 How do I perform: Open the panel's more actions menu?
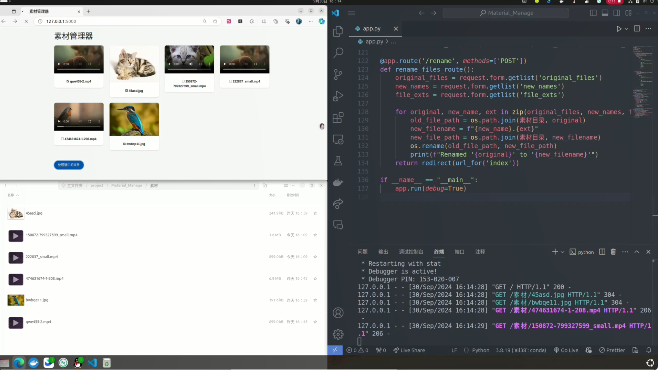625,252
